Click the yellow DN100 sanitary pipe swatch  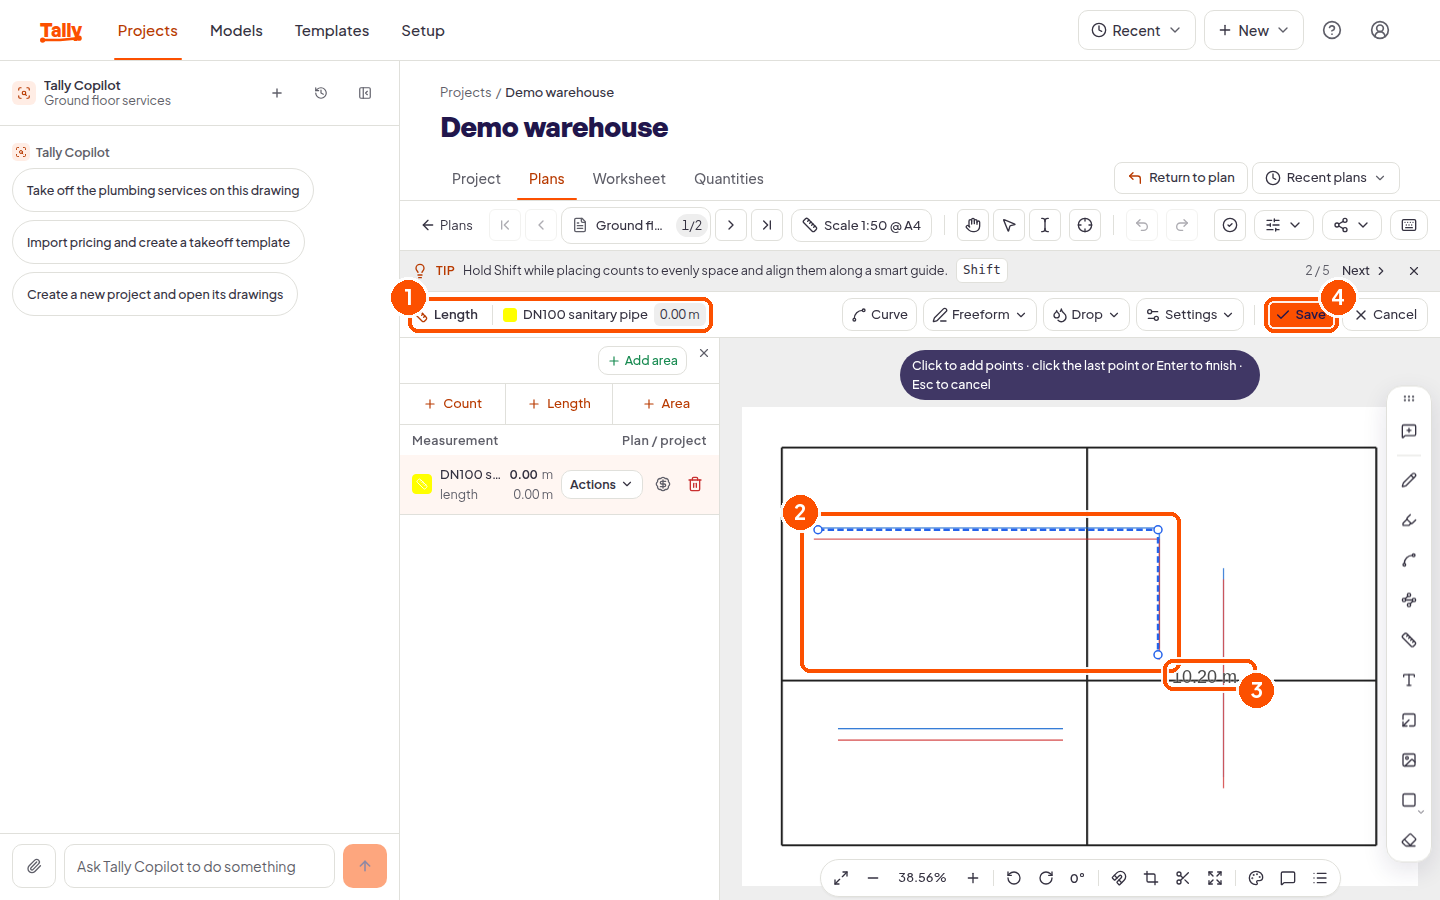pyautogui.click(x=510, y=314)
